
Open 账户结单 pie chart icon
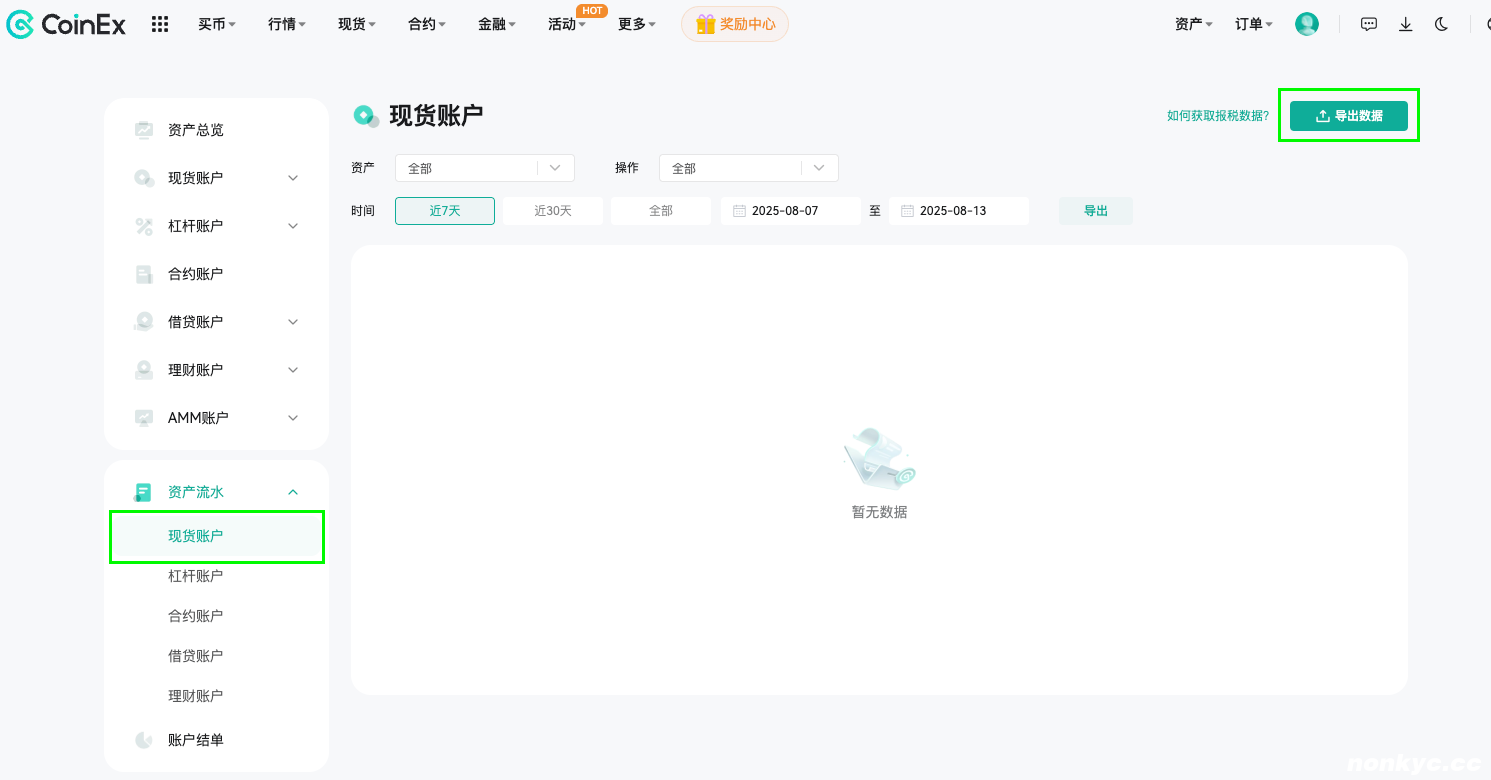[144, 740]
